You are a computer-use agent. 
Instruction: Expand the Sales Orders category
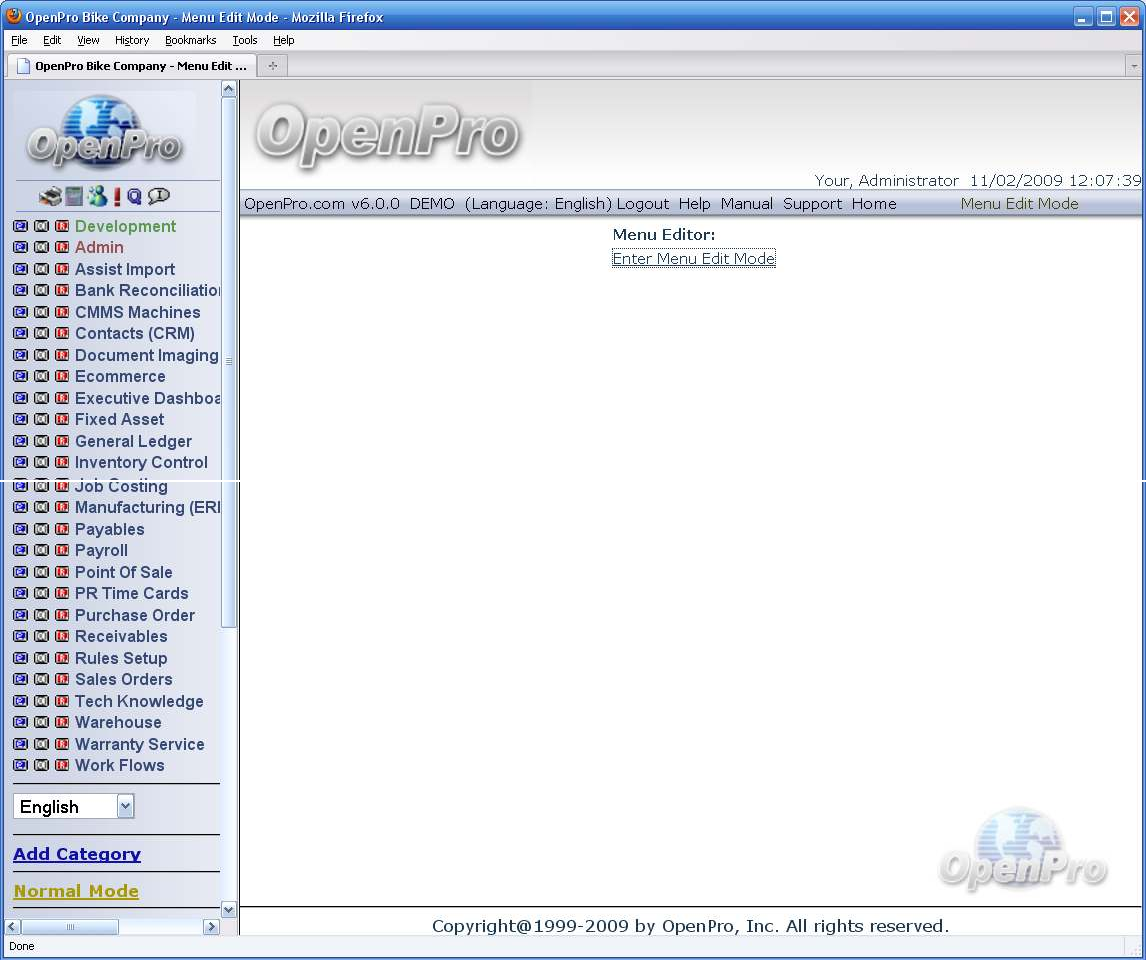123,680
